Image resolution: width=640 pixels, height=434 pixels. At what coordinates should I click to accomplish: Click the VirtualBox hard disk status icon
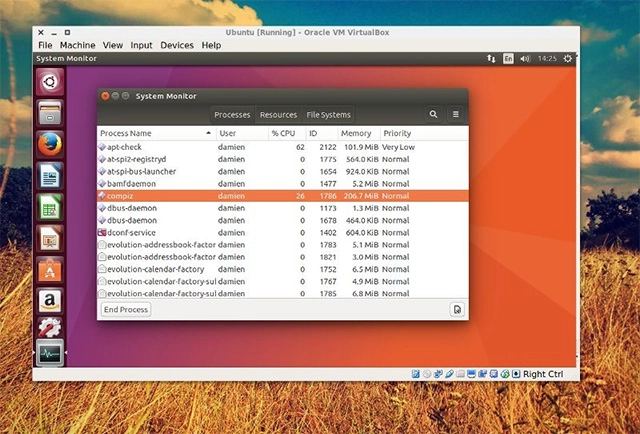click(416, 374)
